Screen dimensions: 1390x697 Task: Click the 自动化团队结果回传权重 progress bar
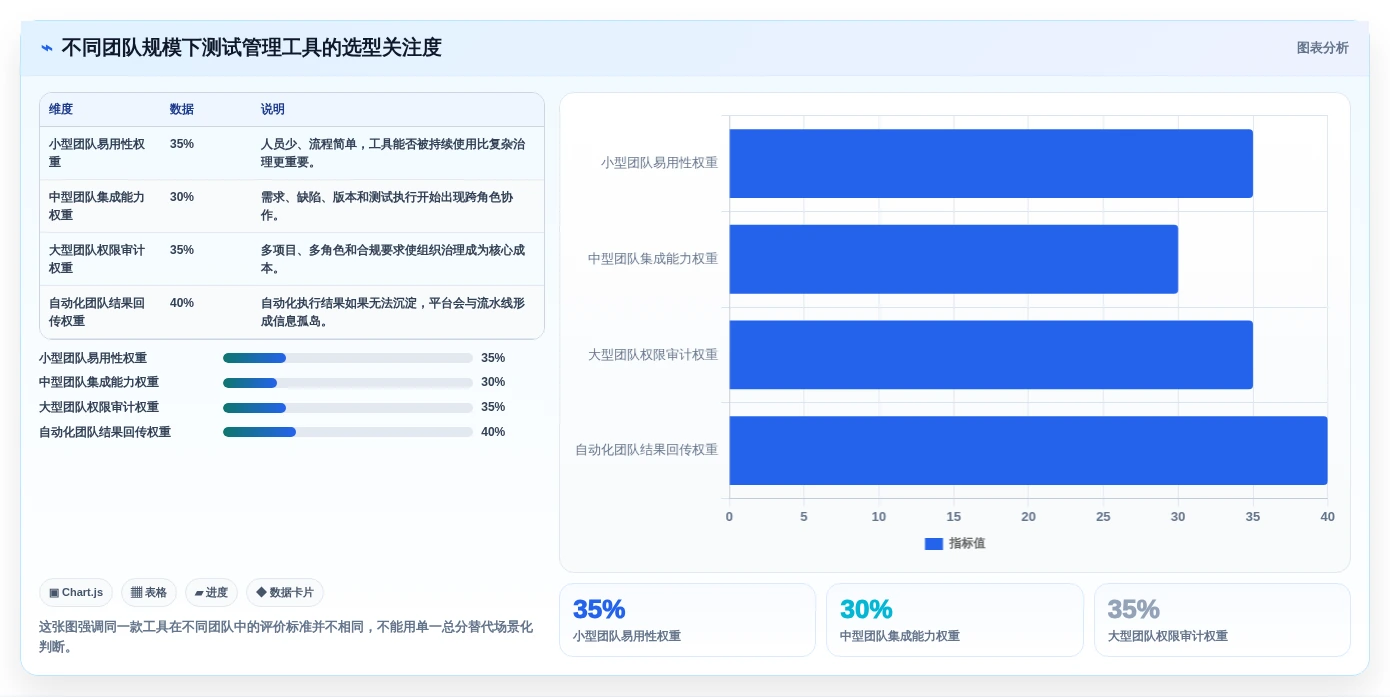(x=348, y=432)
